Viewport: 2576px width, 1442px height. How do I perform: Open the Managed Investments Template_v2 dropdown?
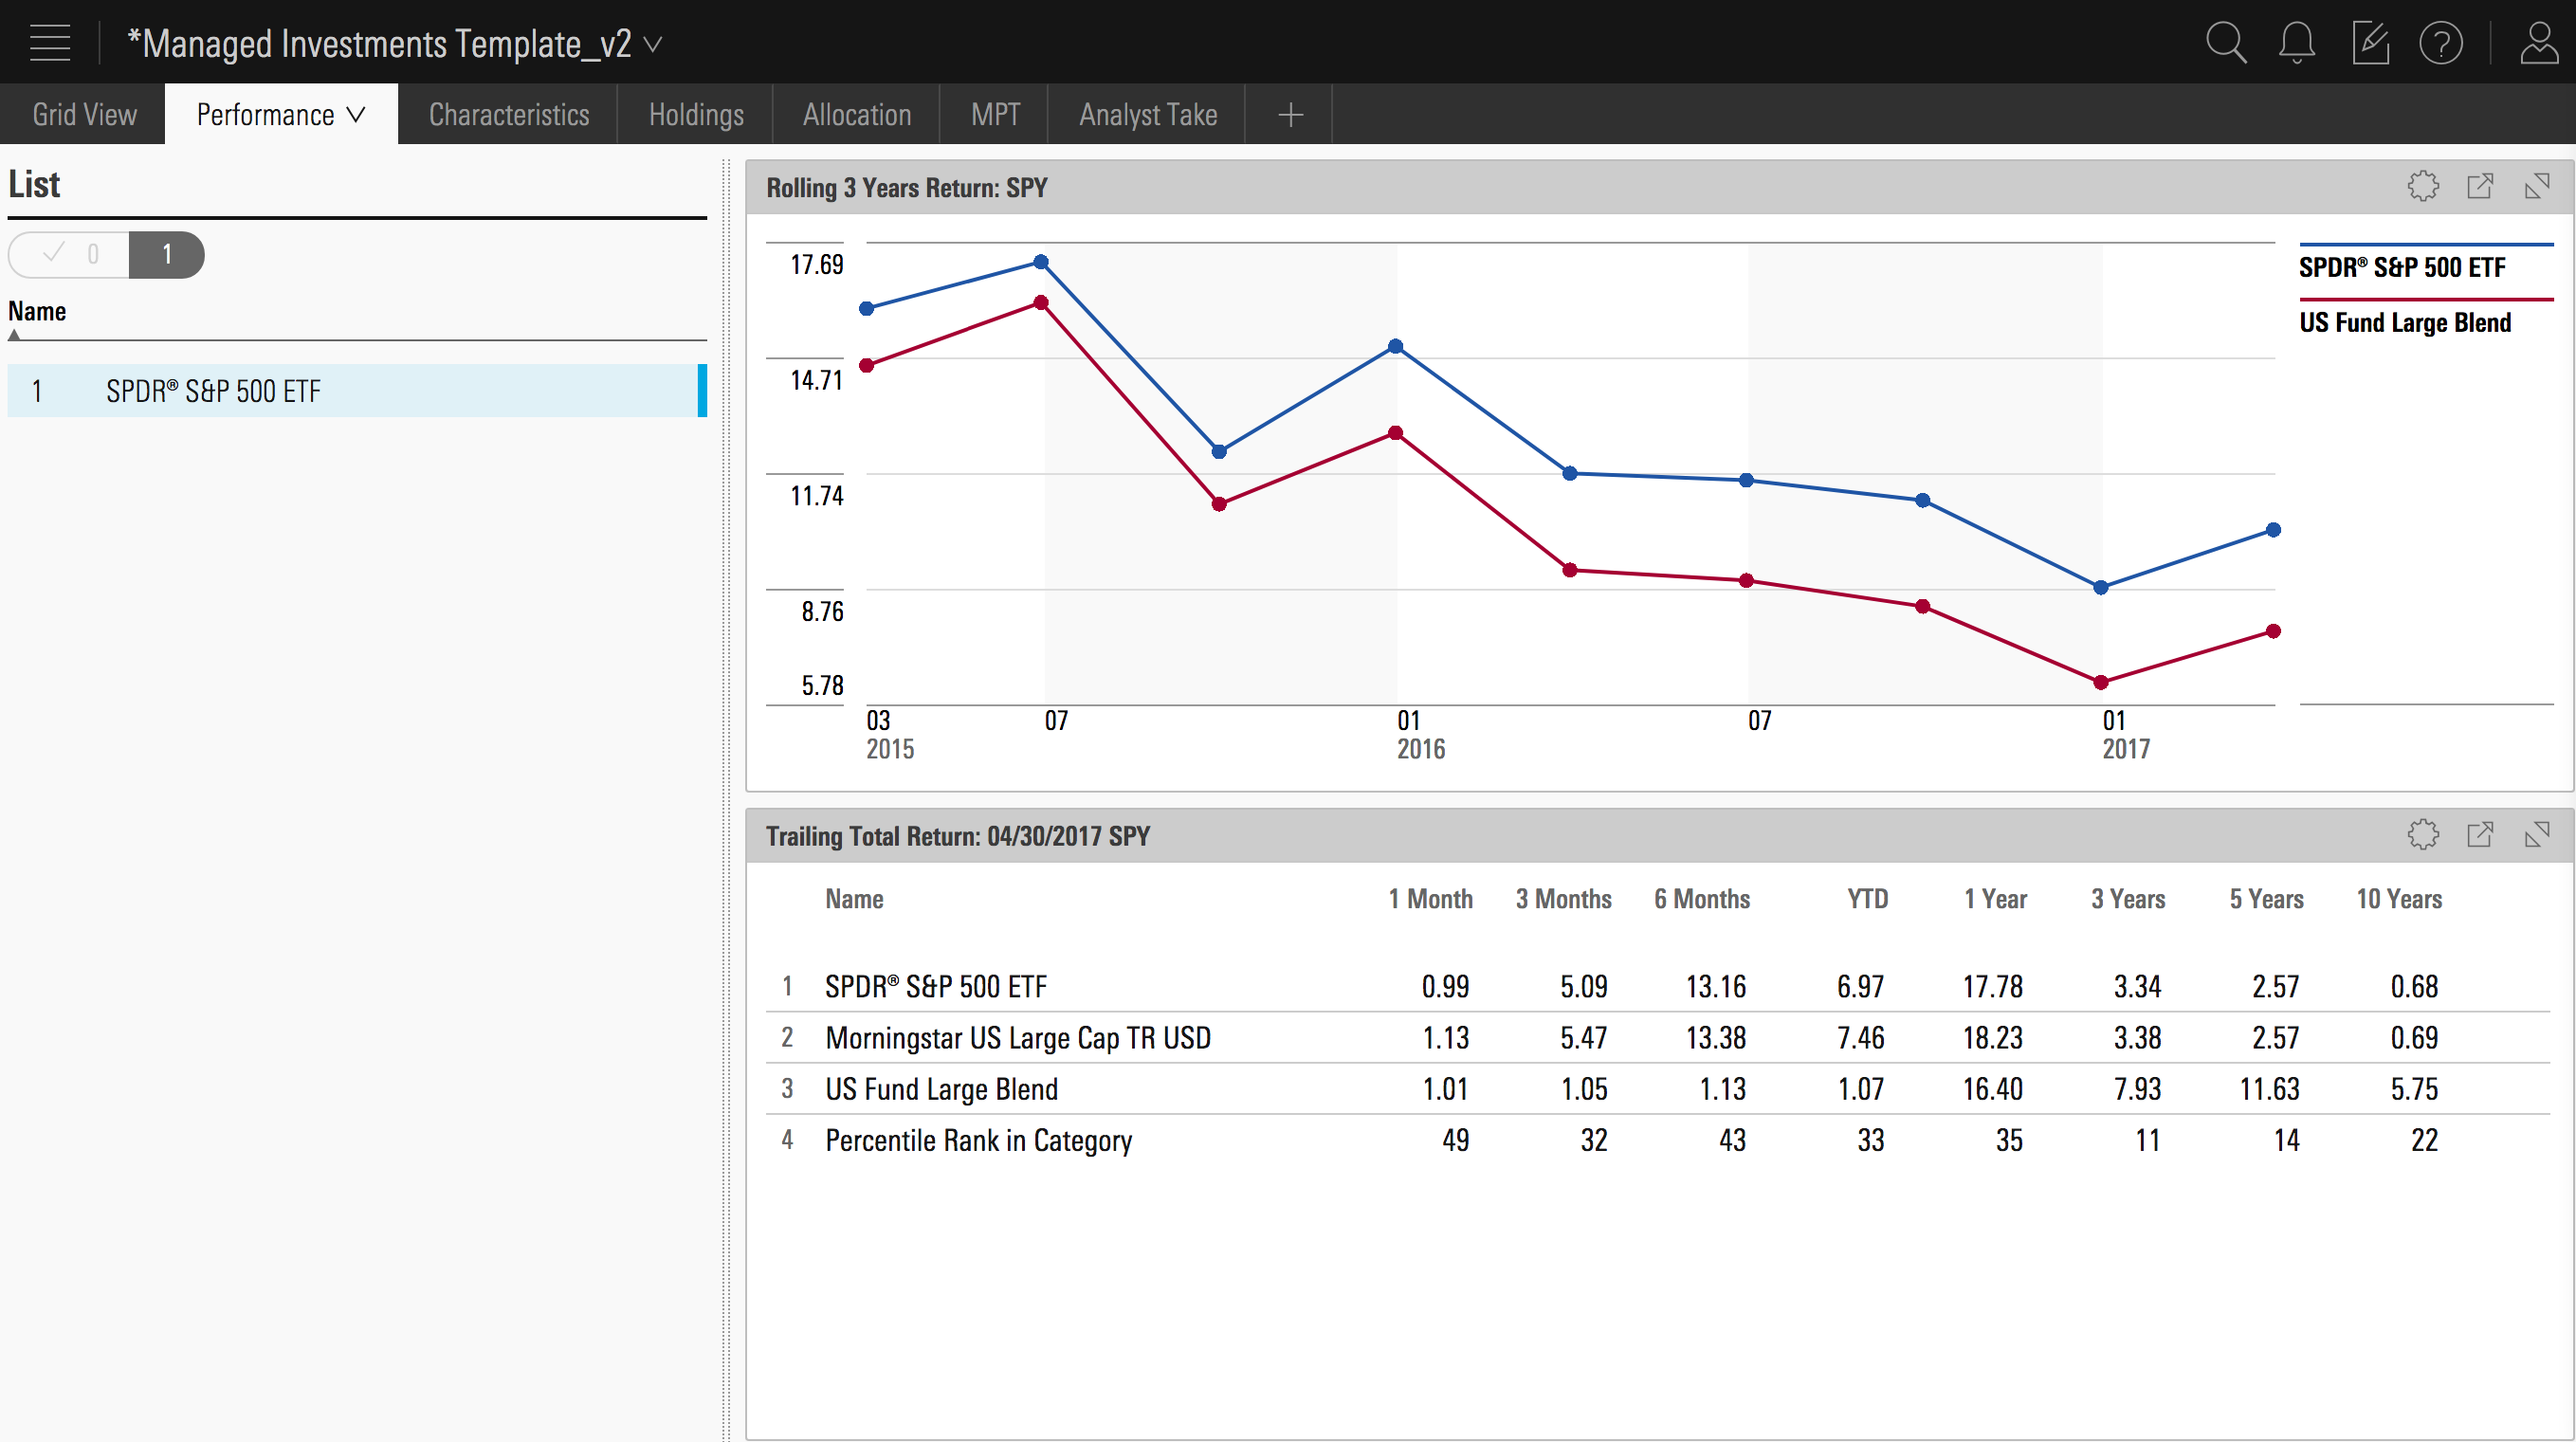click(x=653, y=44)
